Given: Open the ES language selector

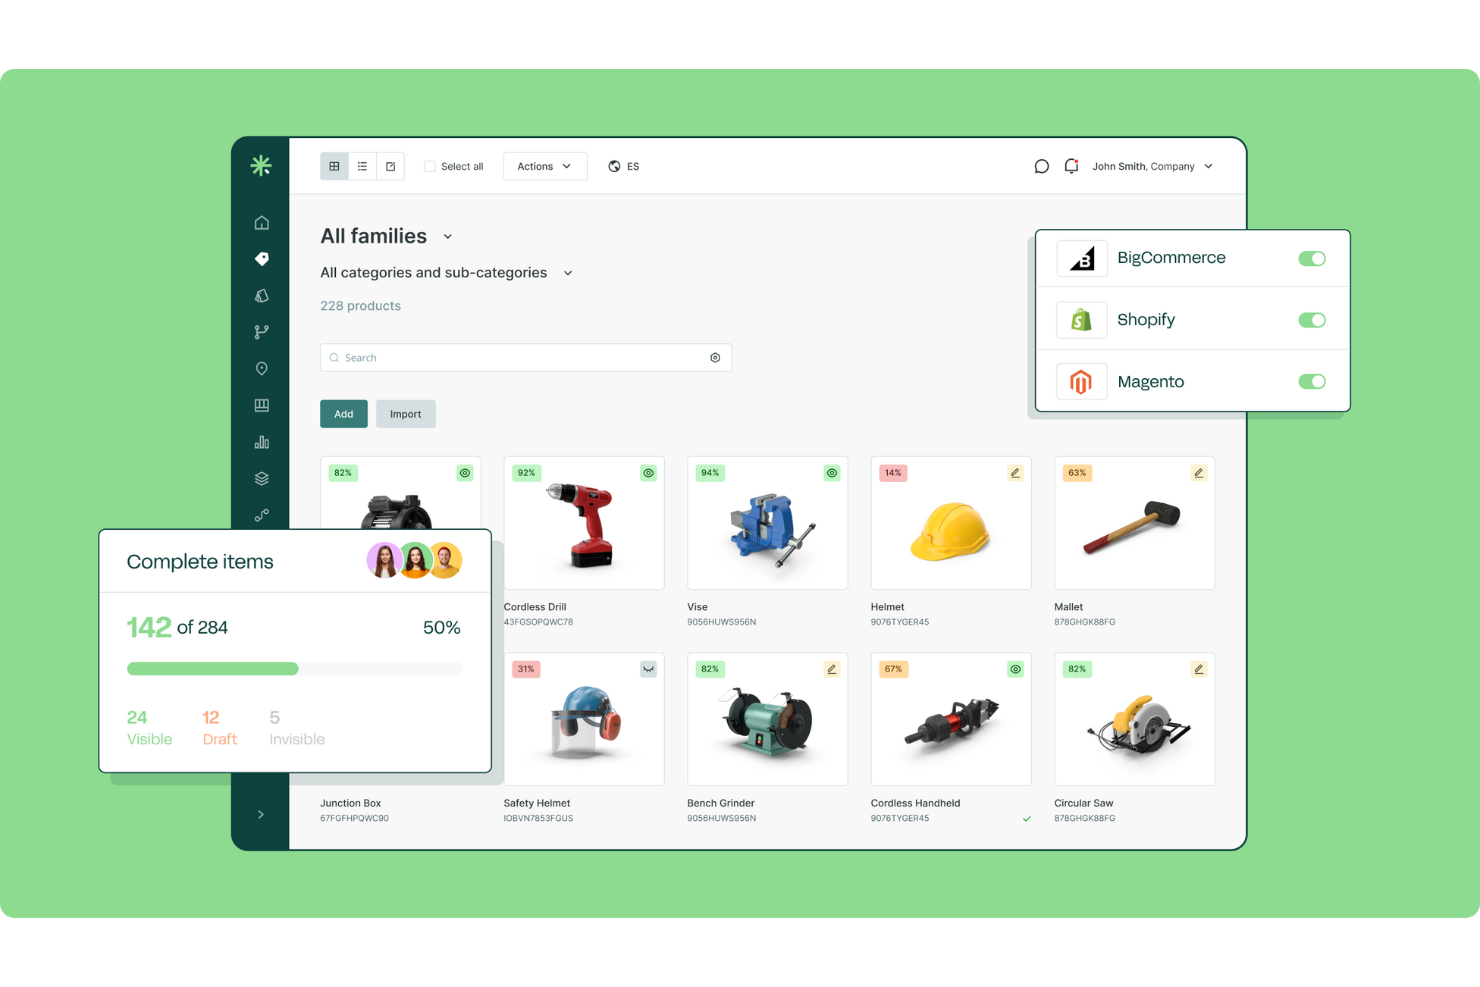Looking at the screenshot, I should 624,166.
